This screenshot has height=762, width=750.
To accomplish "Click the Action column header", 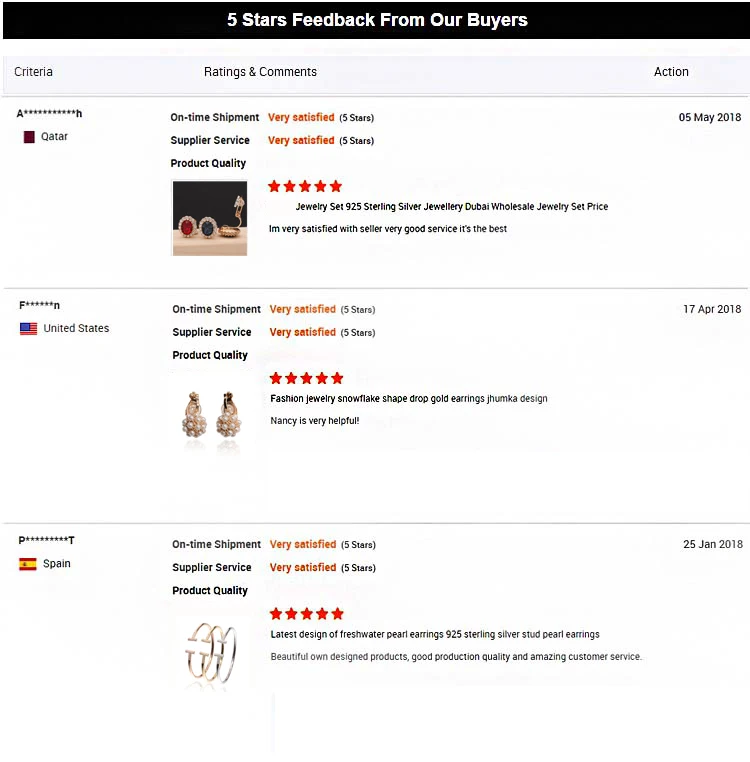I will [x=671, y=72].
